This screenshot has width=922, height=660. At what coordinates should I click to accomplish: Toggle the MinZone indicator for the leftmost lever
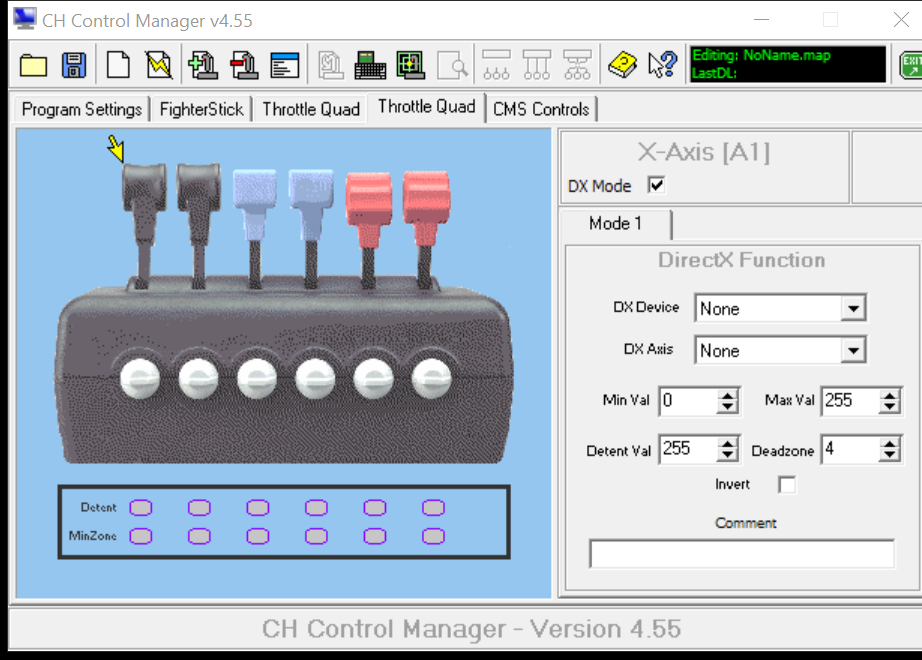141,536
